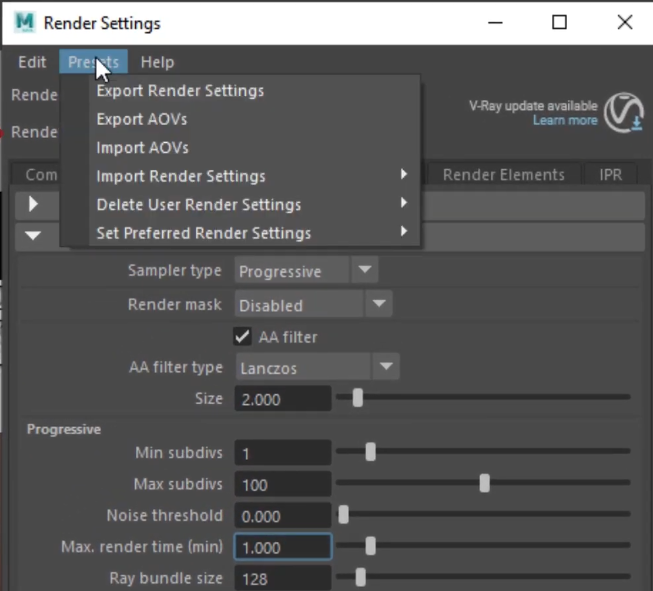Choose Export AOVs from Presets menu
The width and height of the screenshot is (653, 591).
point(142,119)
